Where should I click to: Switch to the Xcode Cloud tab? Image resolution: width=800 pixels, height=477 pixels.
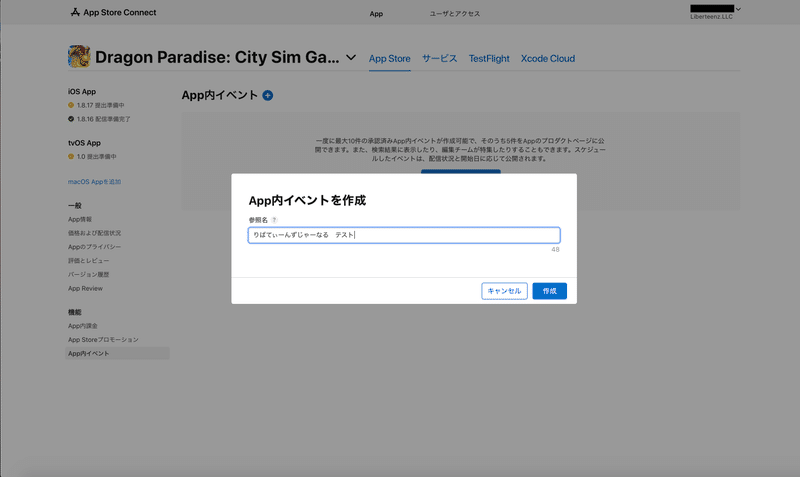[x=547, y=59]
